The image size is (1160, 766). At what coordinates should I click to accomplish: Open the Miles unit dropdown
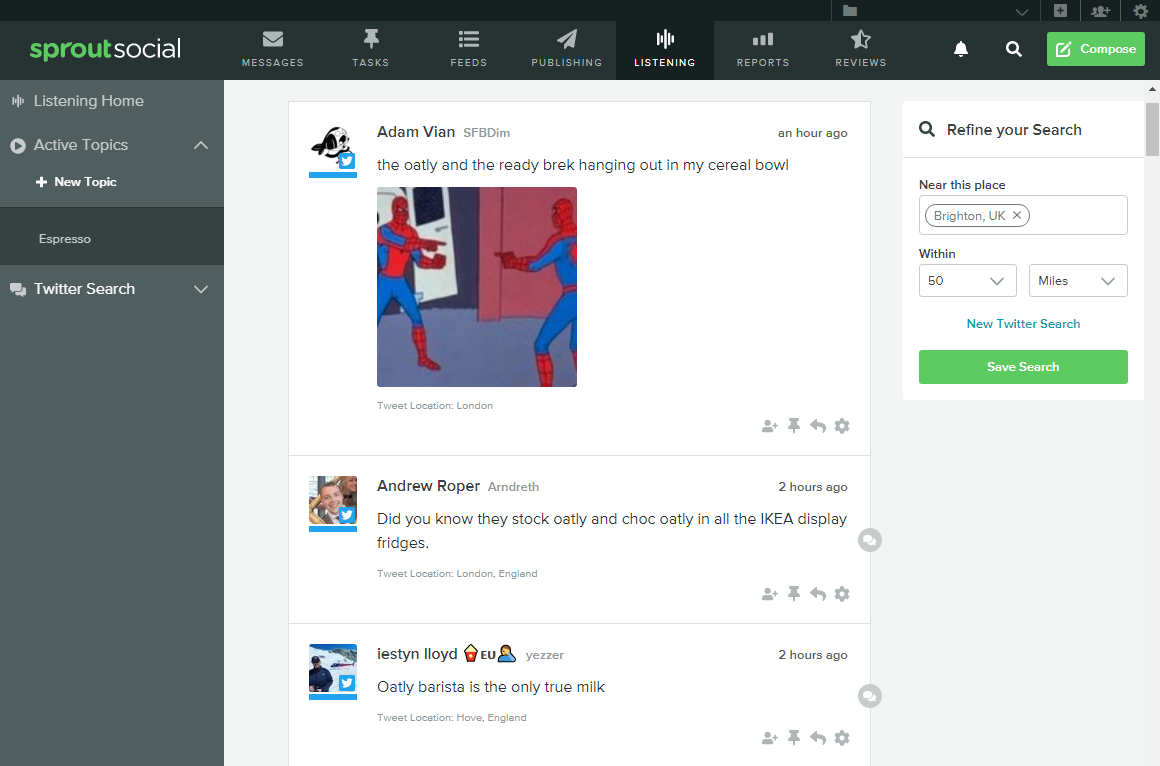[x=1078, y=280]
